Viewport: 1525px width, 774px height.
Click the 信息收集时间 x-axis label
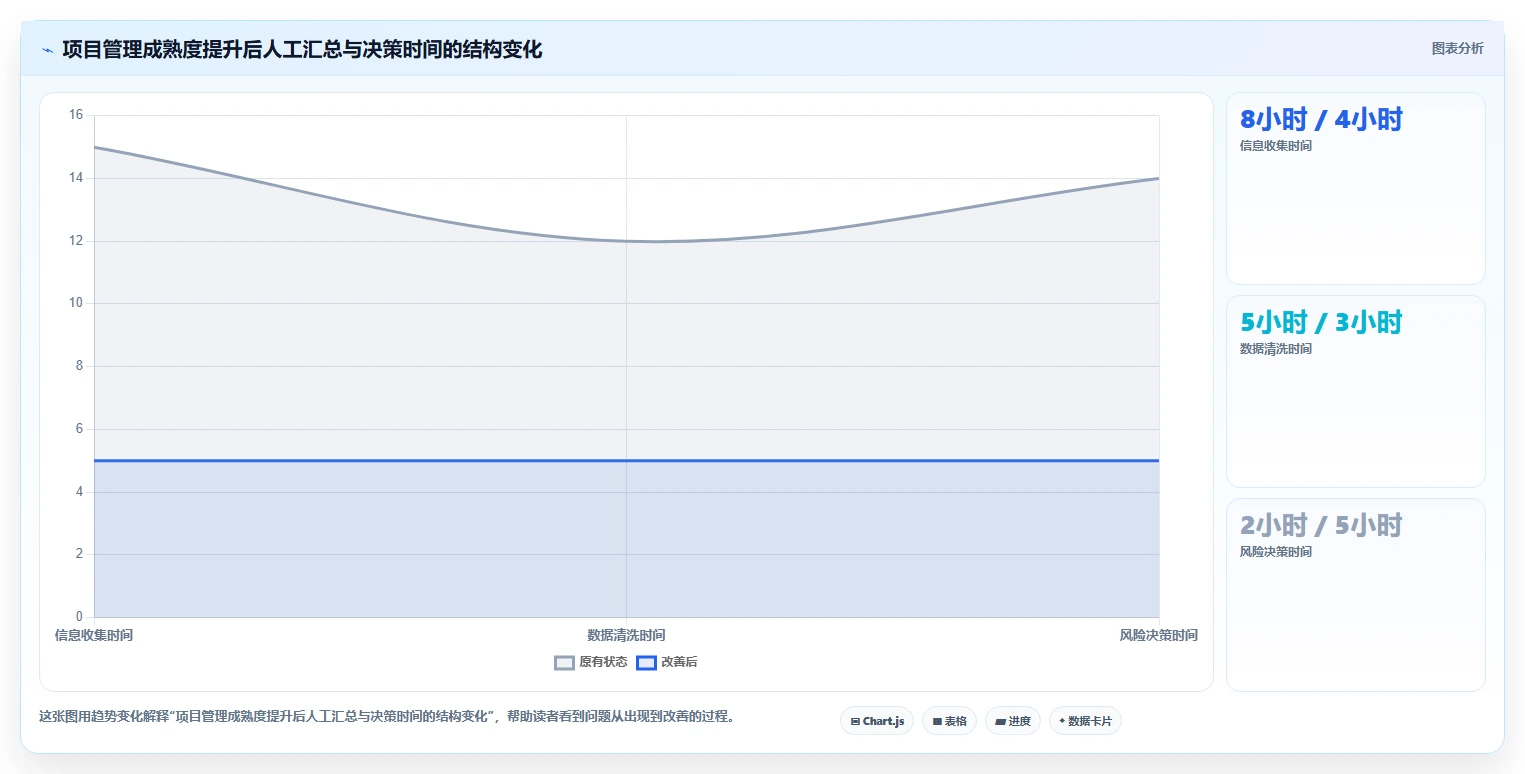pos(94,635)
